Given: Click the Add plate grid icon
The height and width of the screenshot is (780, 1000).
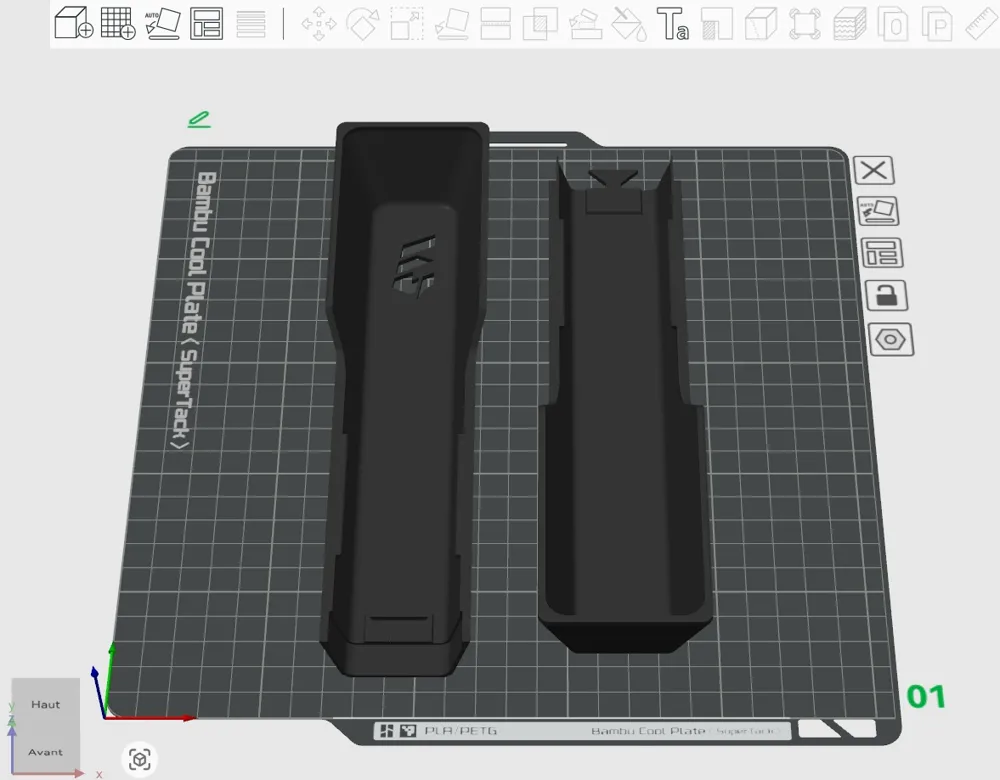Looking at the screenshot, I should coord(118,24).
